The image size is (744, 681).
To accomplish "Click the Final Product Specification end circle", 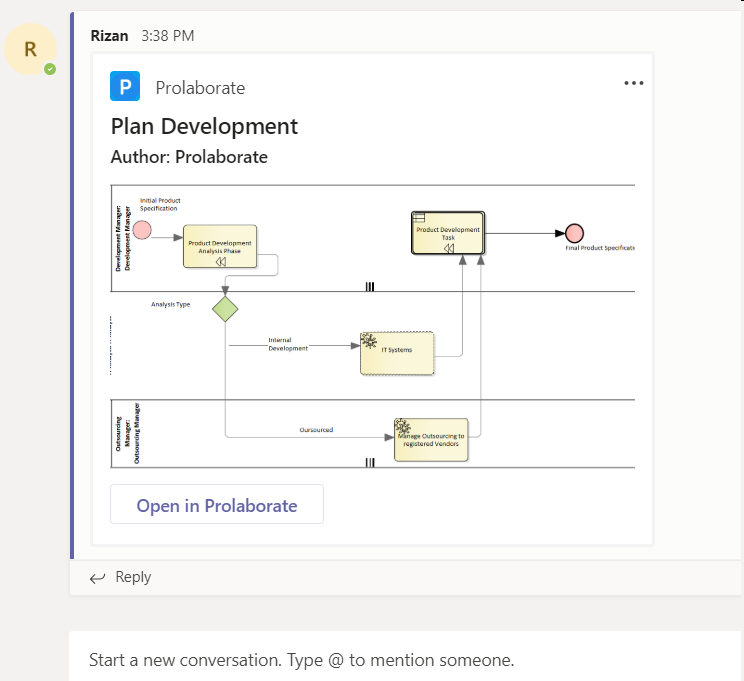I will (573, 233).
